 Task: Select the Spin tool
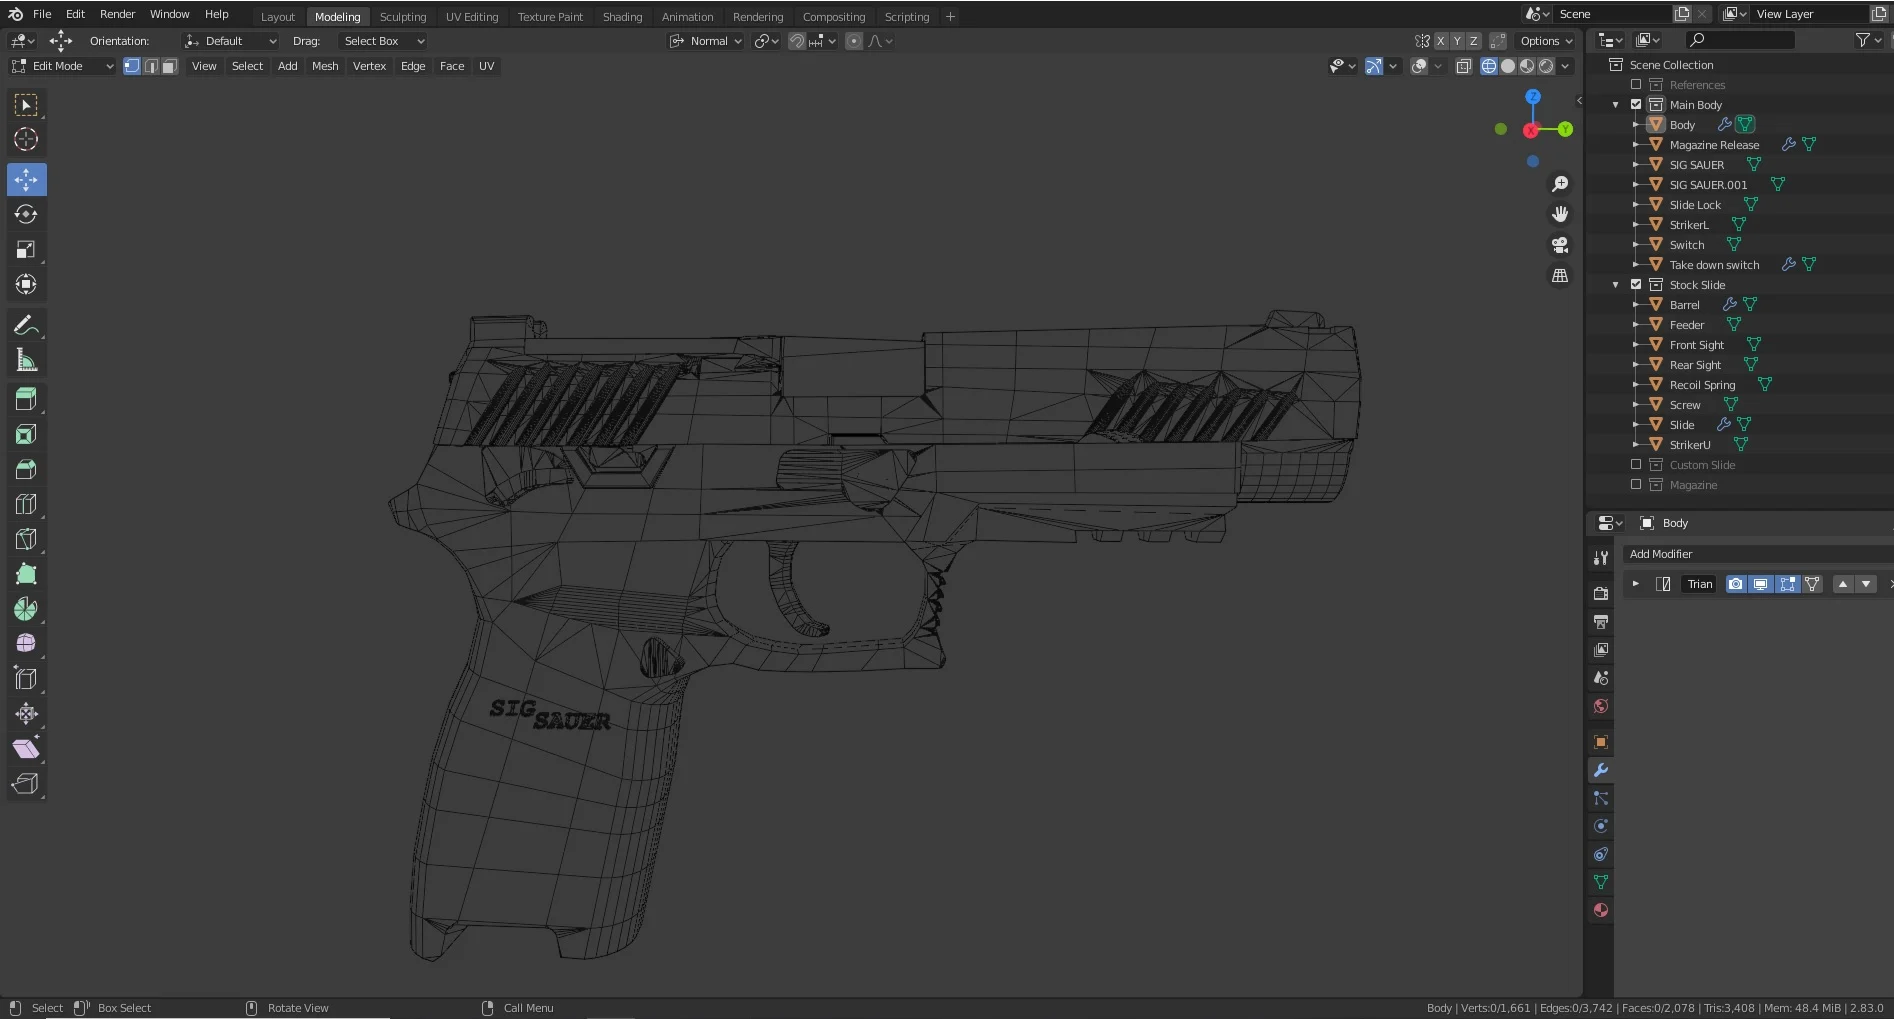pyautogui.click(x=26, y=609)
